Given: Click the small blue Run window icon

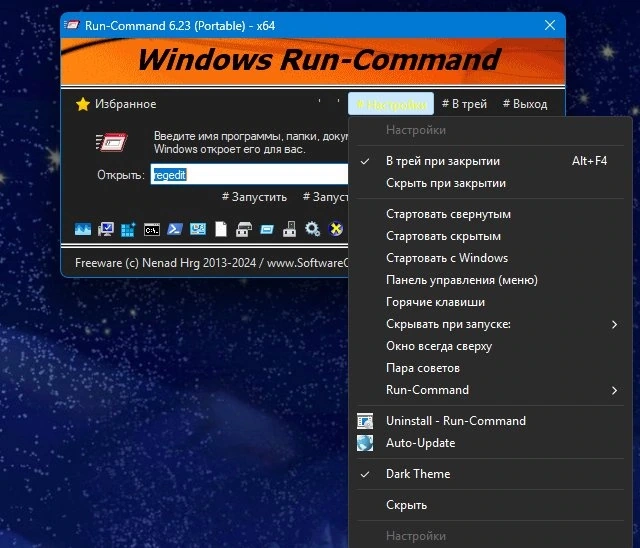Looking at the screenshot, I should tap(267, 230).
